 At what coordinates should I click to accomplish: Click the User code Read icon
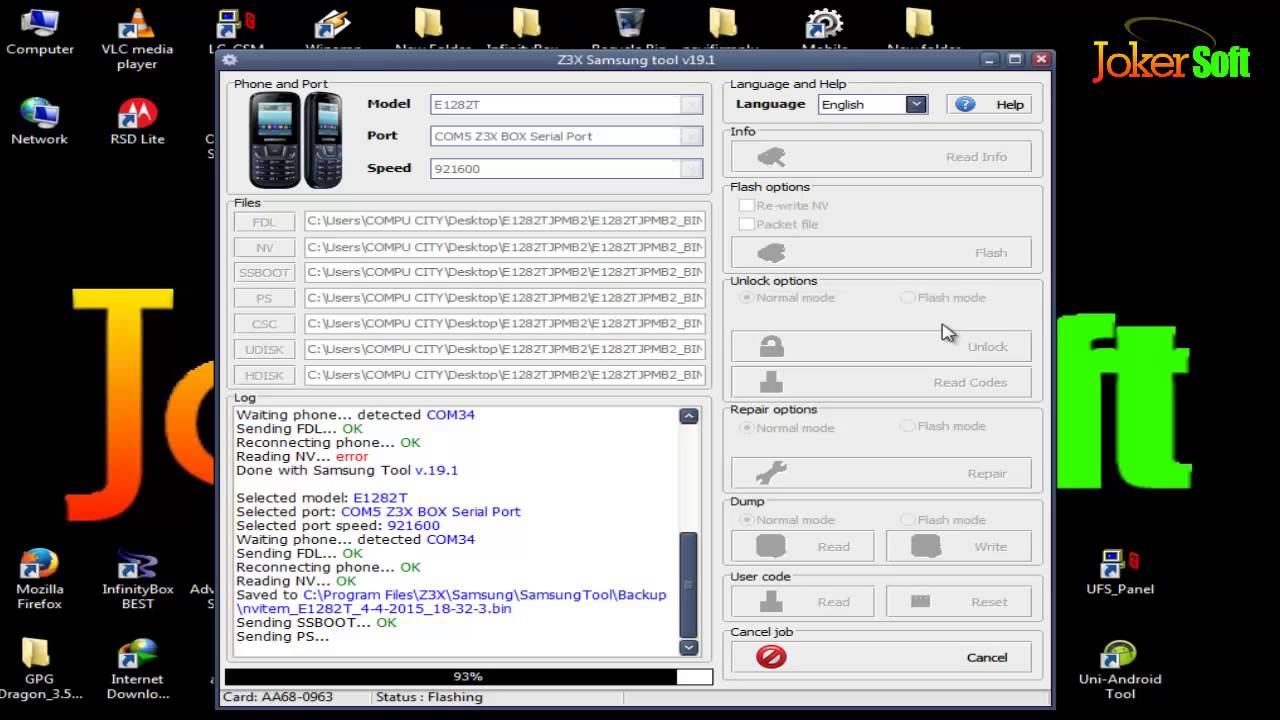771,601
